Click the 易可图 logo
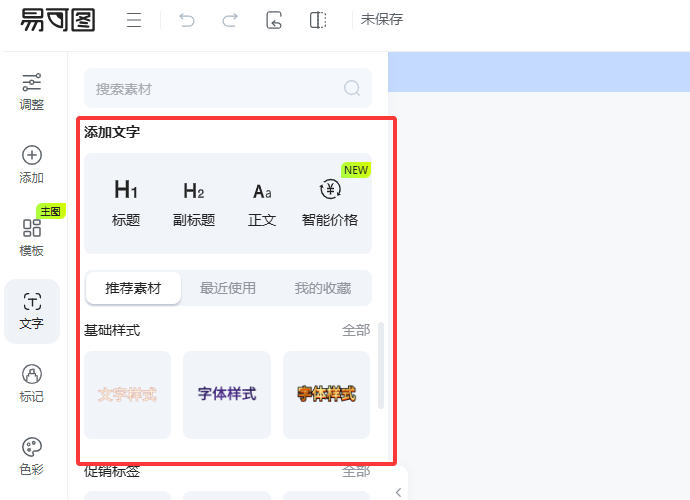 click(58, 20)
